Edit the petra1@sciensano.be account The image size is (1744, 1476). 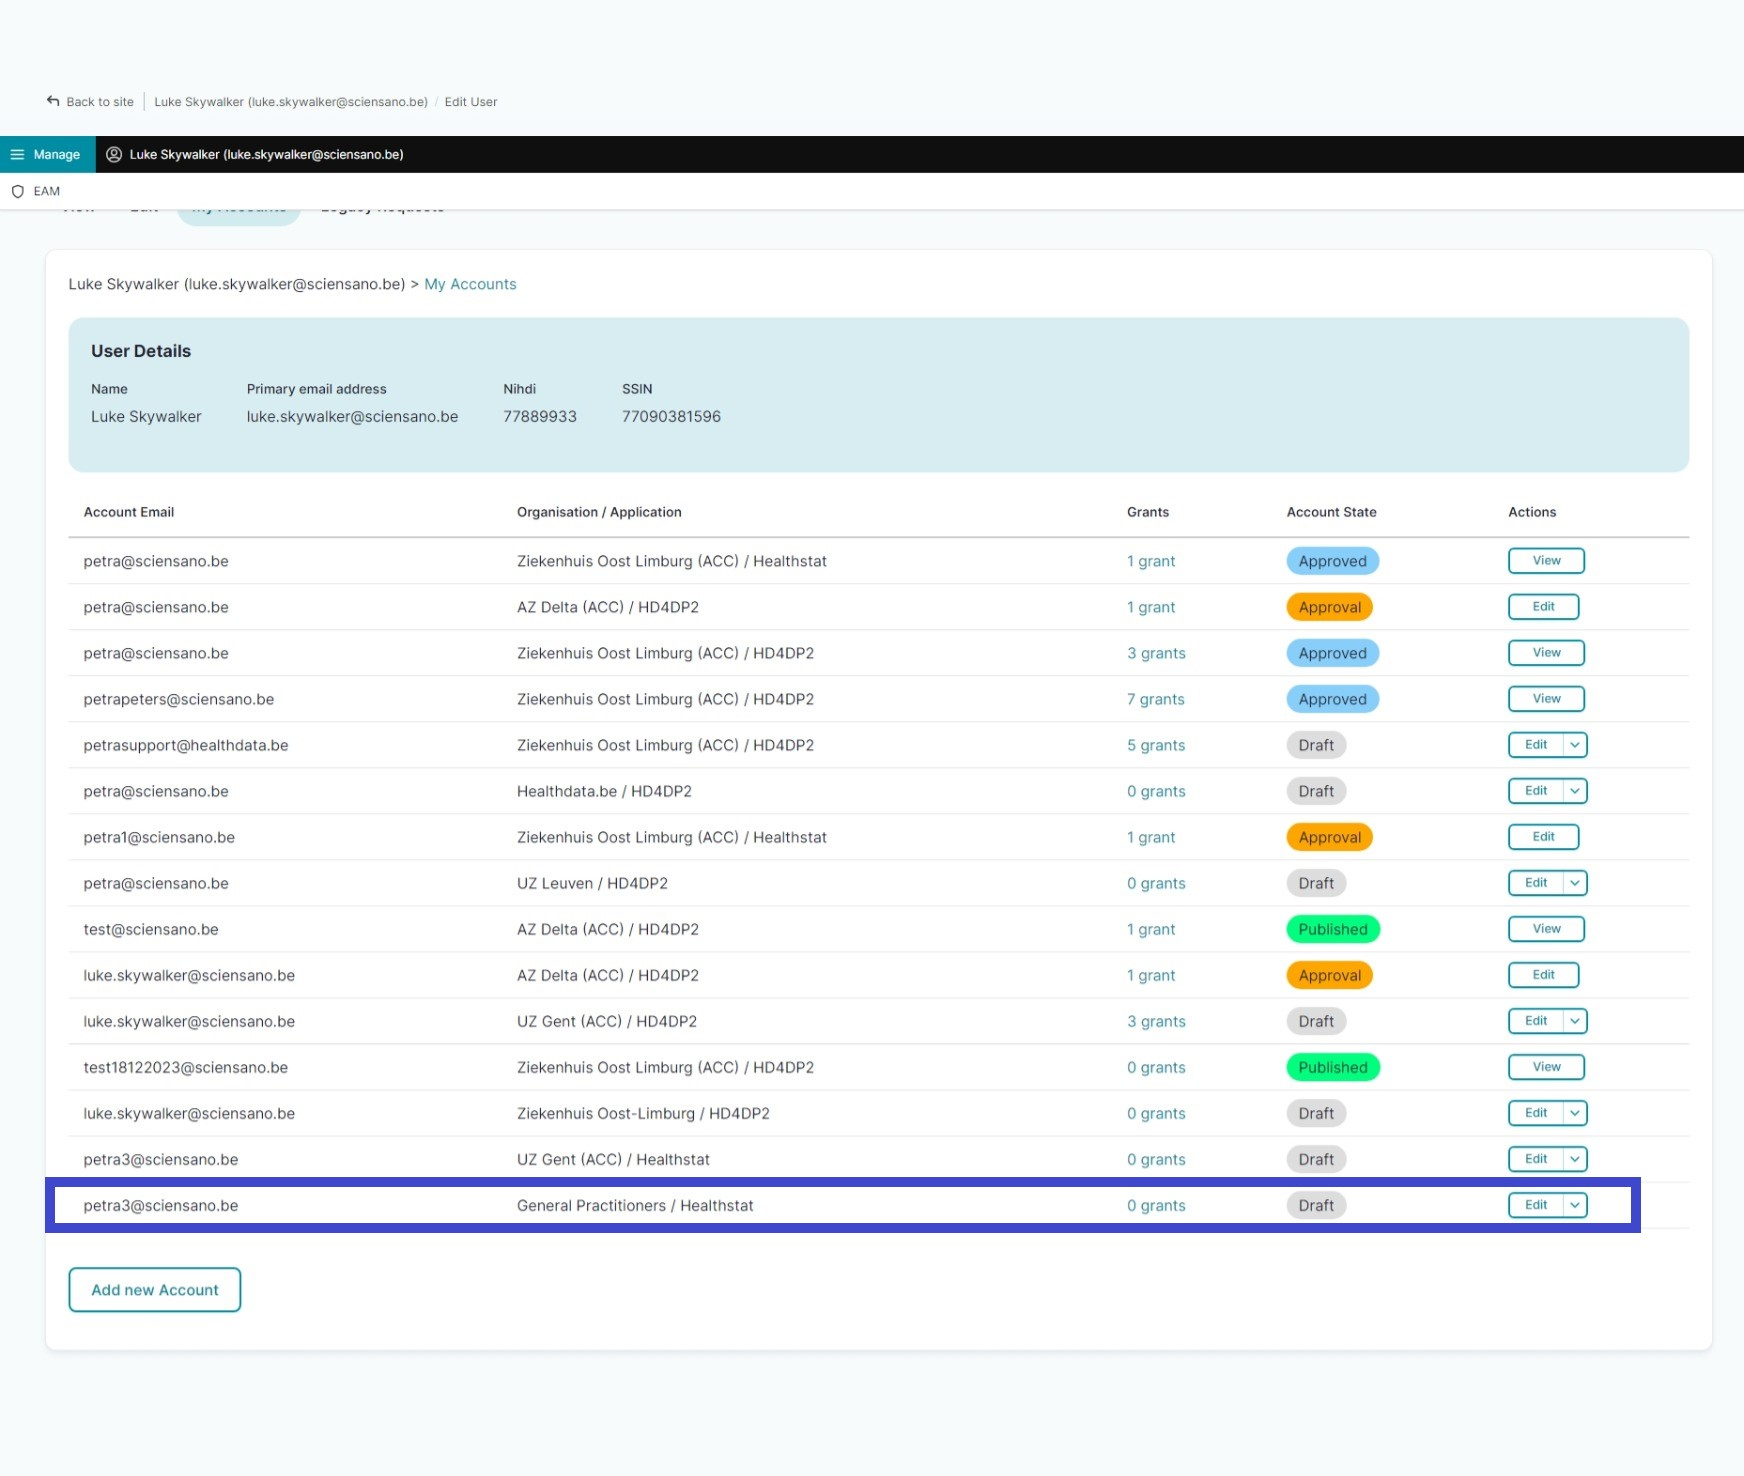pos(1543,837)
